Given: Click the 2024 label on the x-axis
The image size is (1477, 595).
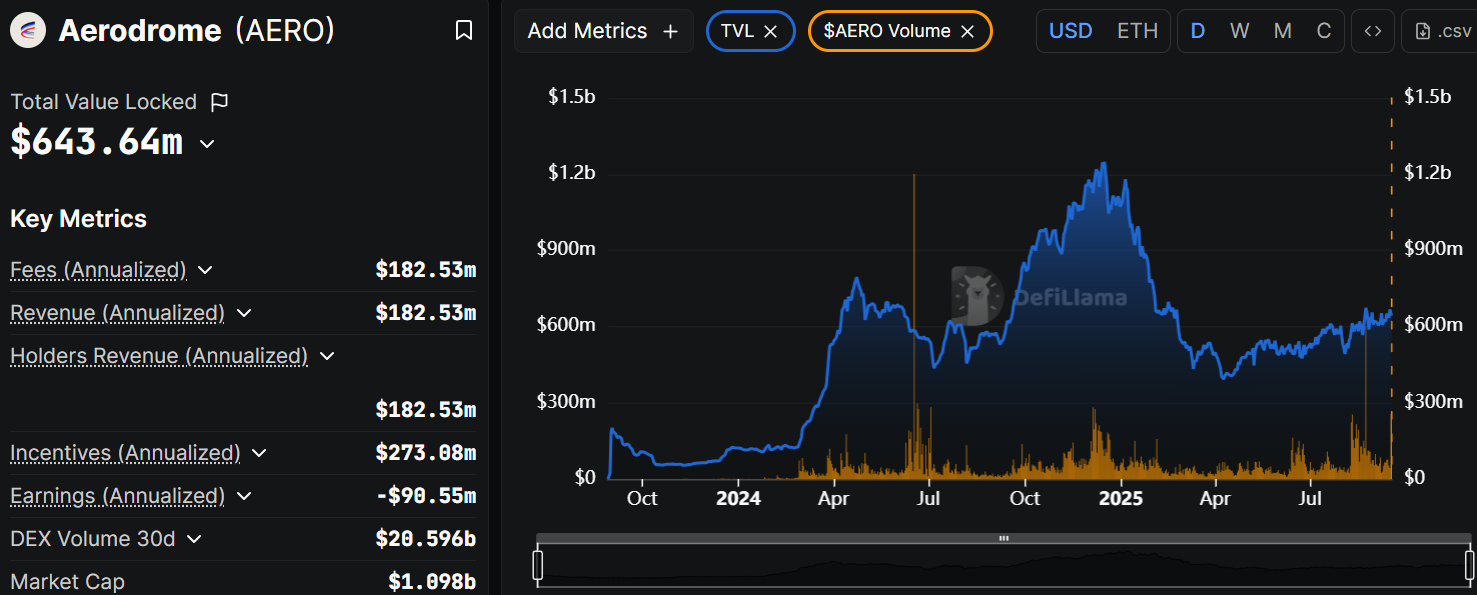Looking at the screenshot, I should coord(738,498).
